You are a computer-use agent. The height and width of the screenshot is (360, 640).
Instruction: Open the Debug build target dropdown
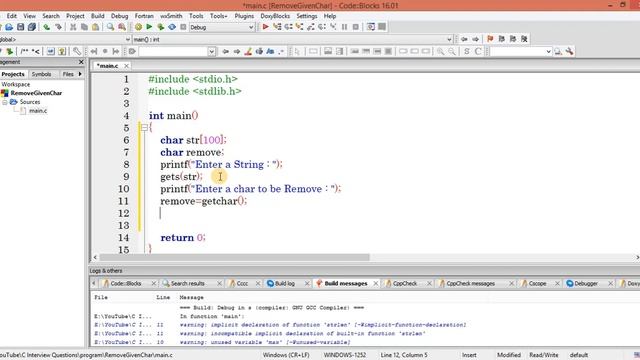click(251, 27)
